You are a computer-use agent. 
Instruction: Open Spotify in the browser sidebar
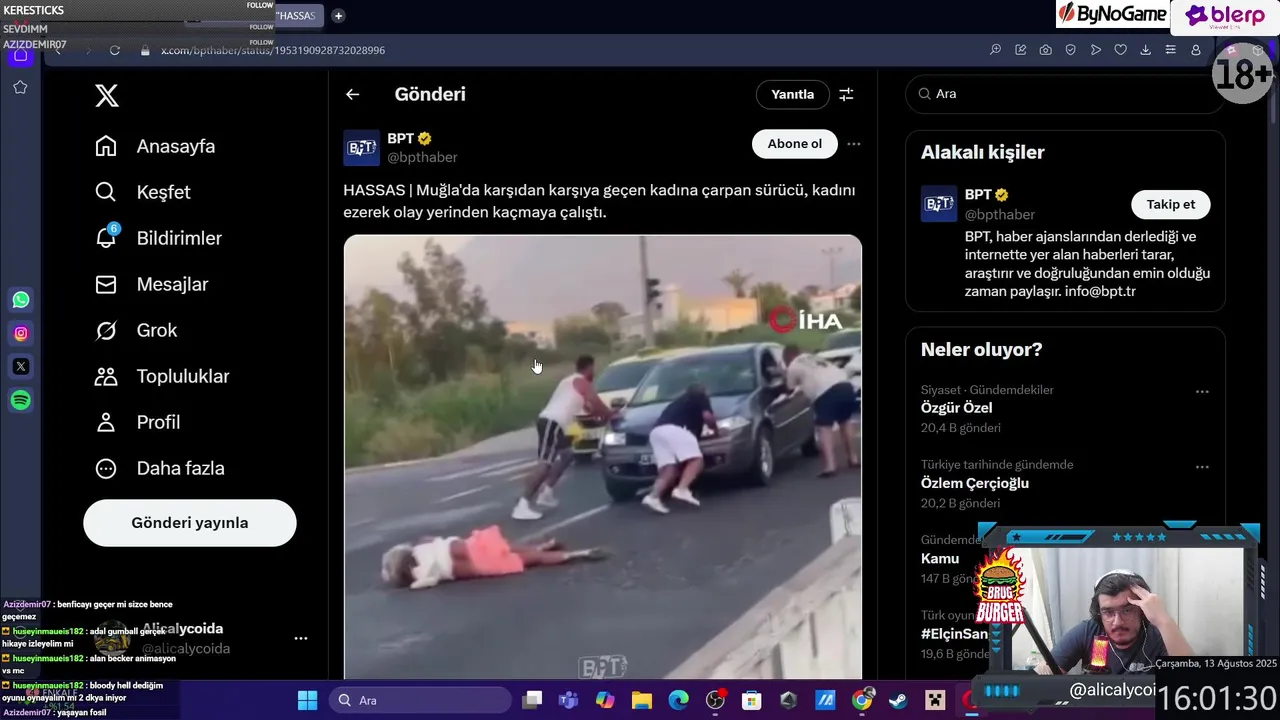coord(21,401)
